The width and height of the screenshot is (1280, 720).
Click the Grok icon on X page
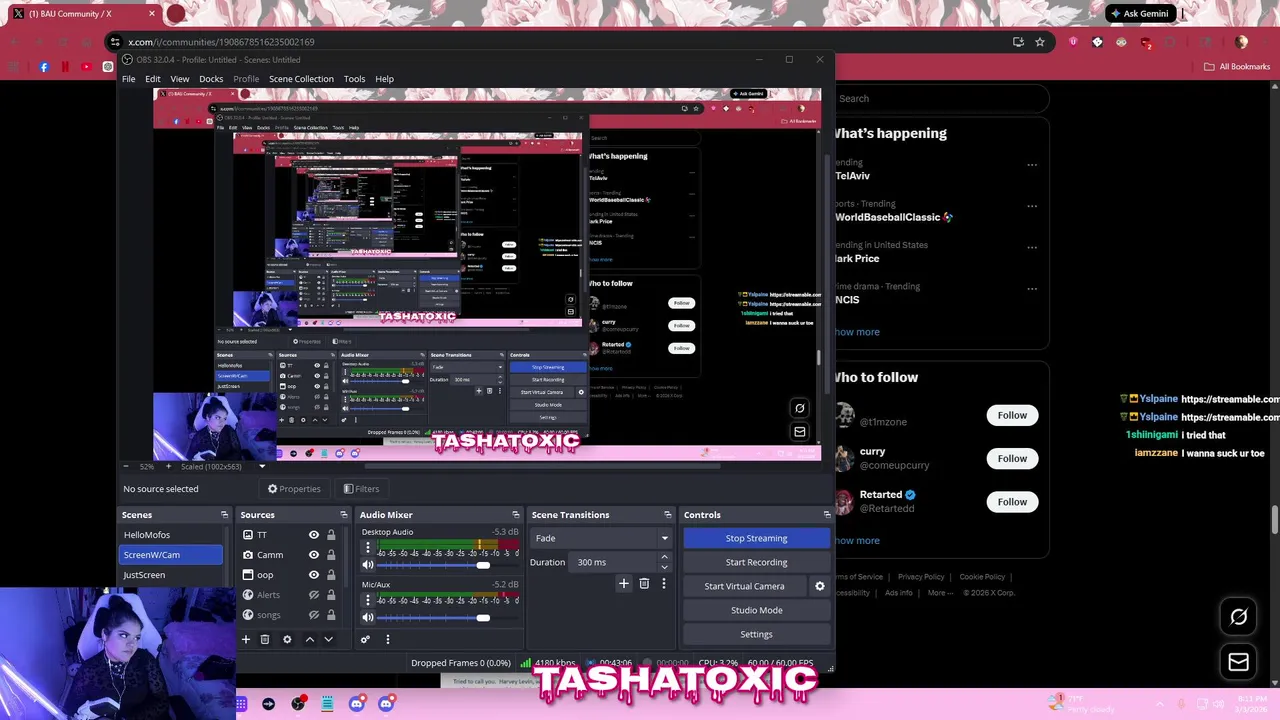tap(1238, 617)
